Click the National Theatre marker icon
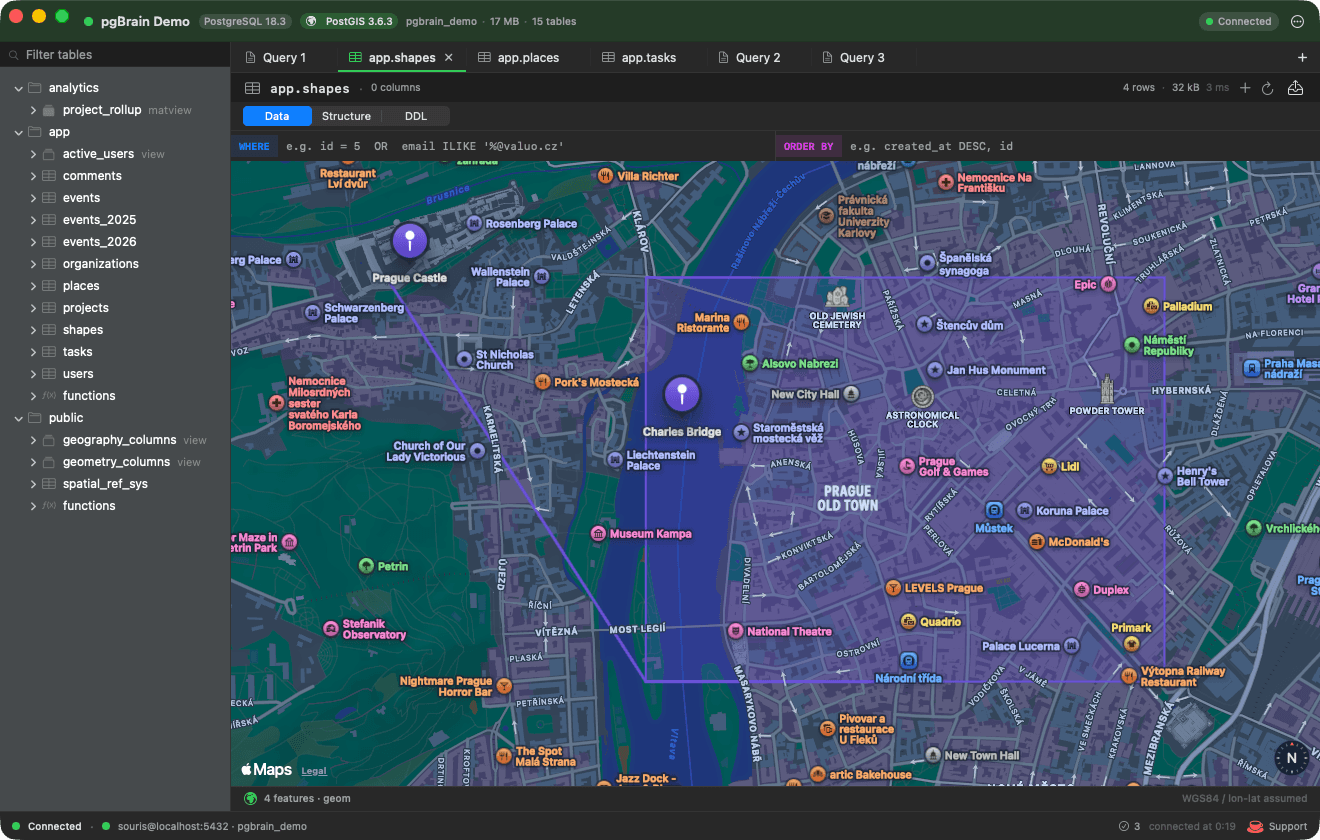Image resolution: width=1320 pixels, height=840 pixels. pos(736,631)
